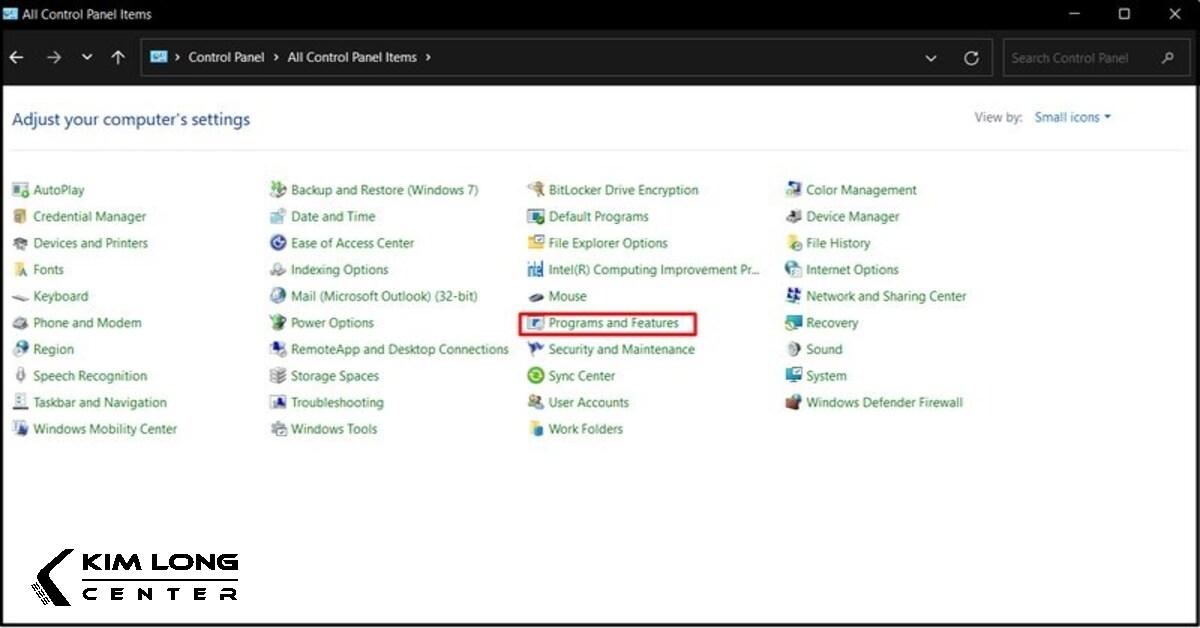The width and height of the screenshot is (1200, 628).
Task: Click the Ease of Access Center icon
Action: tap(278, 243)
